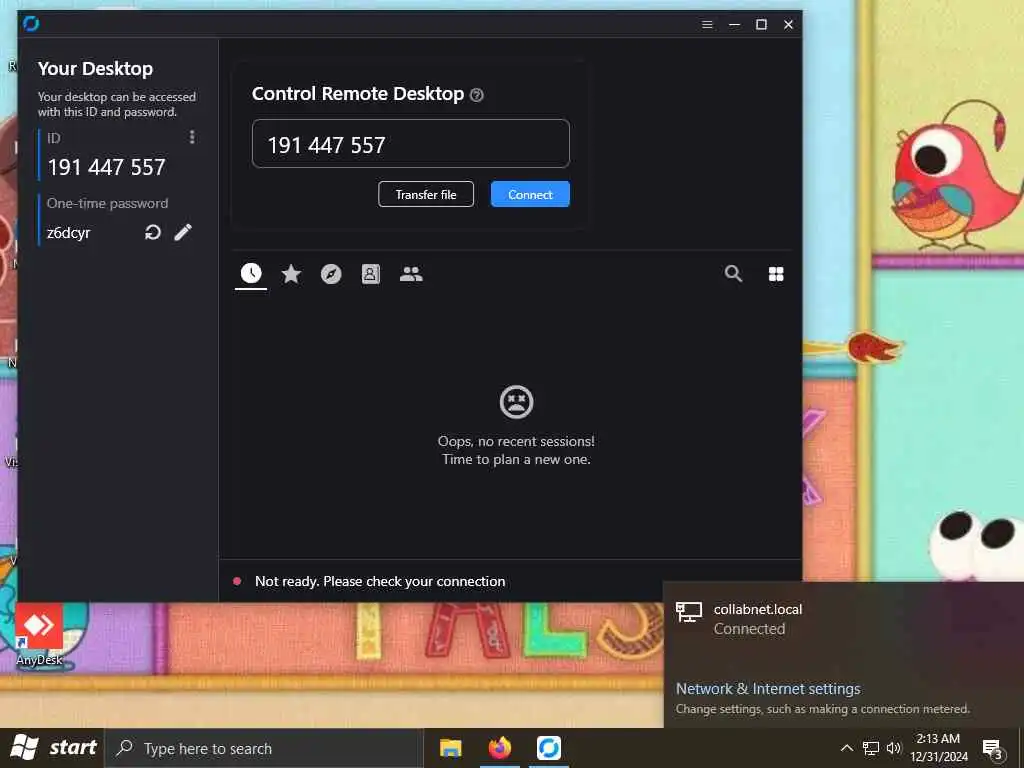Edit the password with the pencil icon
The height and width of the screenshot is (768, 1024).
pos(184,232)
